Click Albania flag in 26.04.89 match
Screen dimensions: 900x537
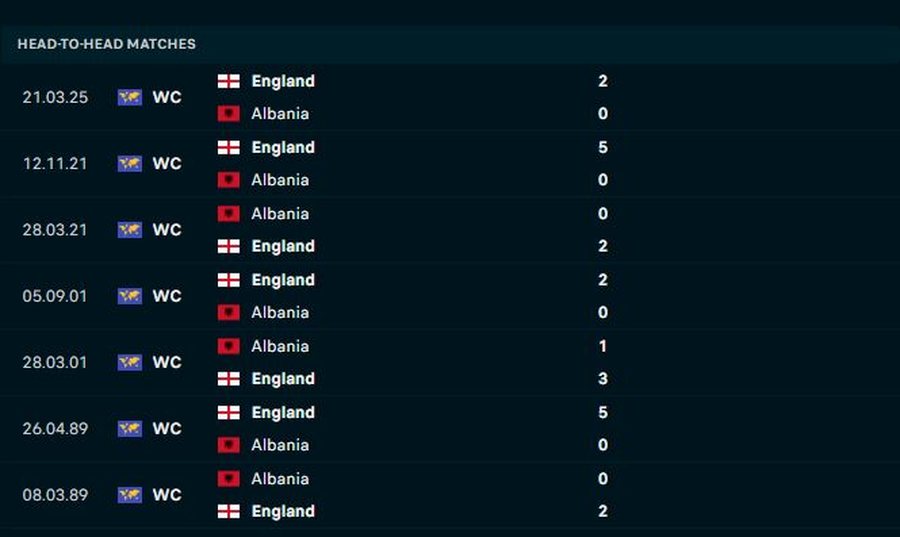[x=229, y=445]
